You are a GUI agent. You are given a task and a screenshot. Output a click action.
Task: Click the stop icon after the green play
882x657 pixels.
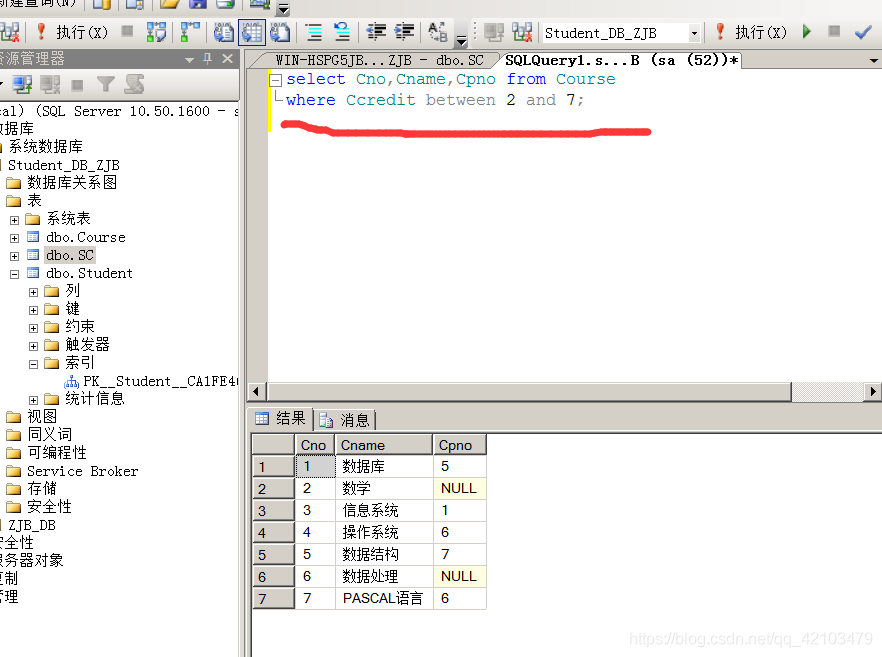coord(834,32)
